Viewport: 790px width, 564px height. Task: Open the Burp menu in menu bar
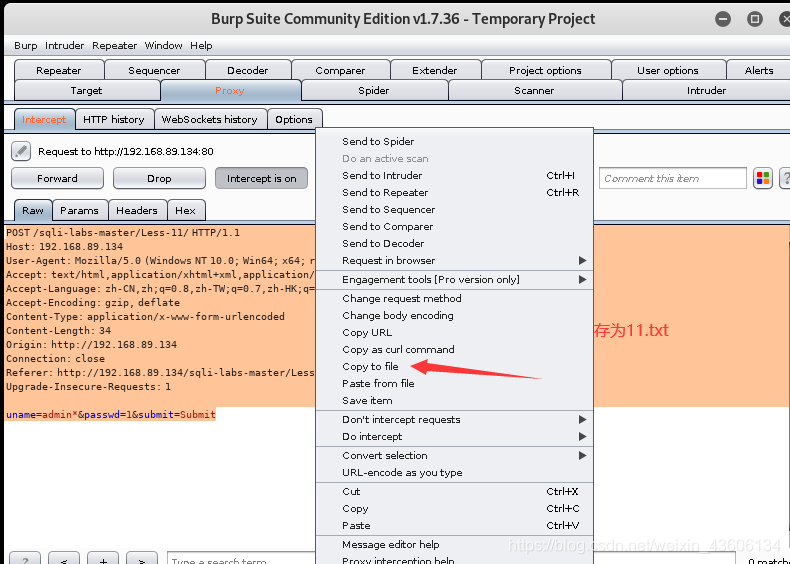click(26, 46)
